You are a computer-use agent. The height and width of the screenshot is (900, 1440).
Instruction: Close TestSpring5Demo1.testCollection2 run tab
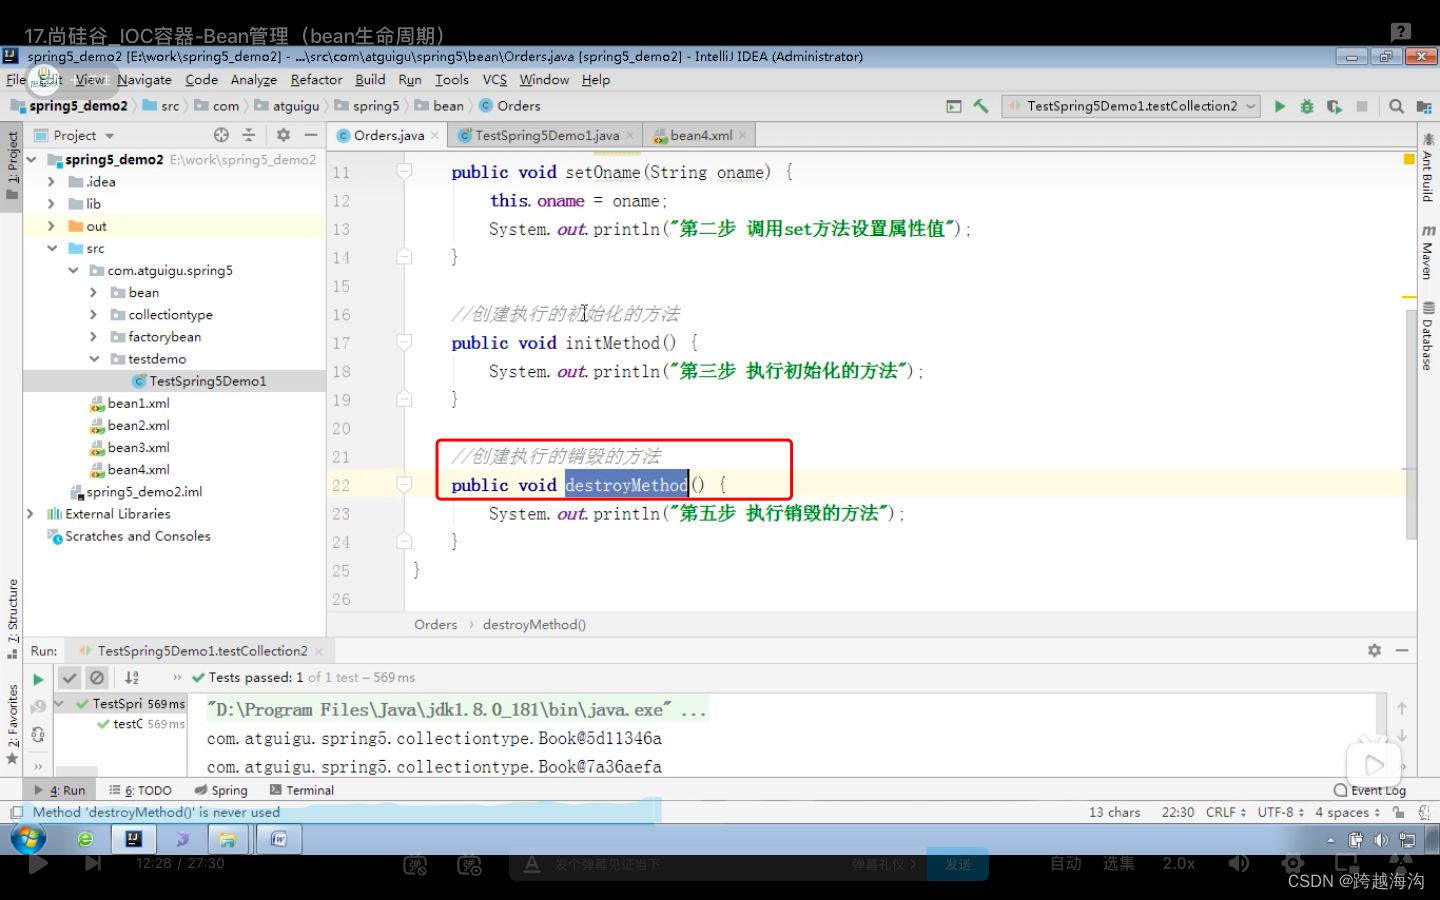(318, 651)
